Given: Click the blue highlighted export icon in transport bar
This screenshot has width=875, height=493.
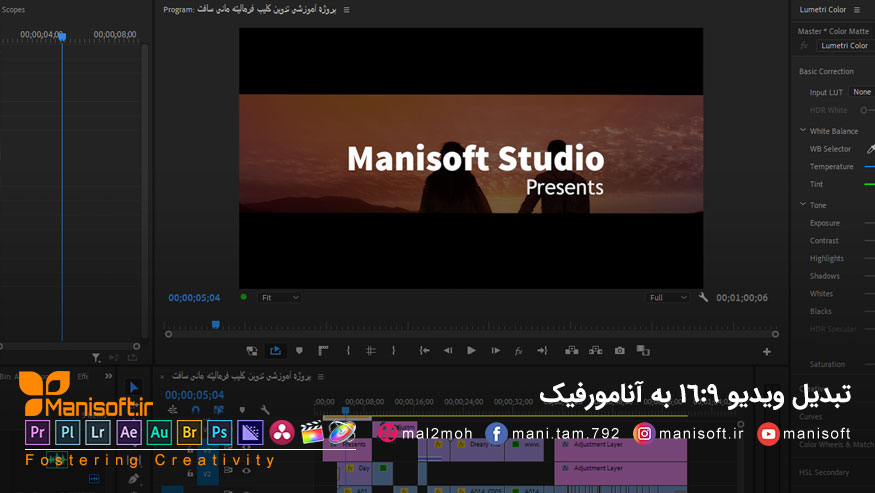Looking at the screenshot, I should 275,351.
